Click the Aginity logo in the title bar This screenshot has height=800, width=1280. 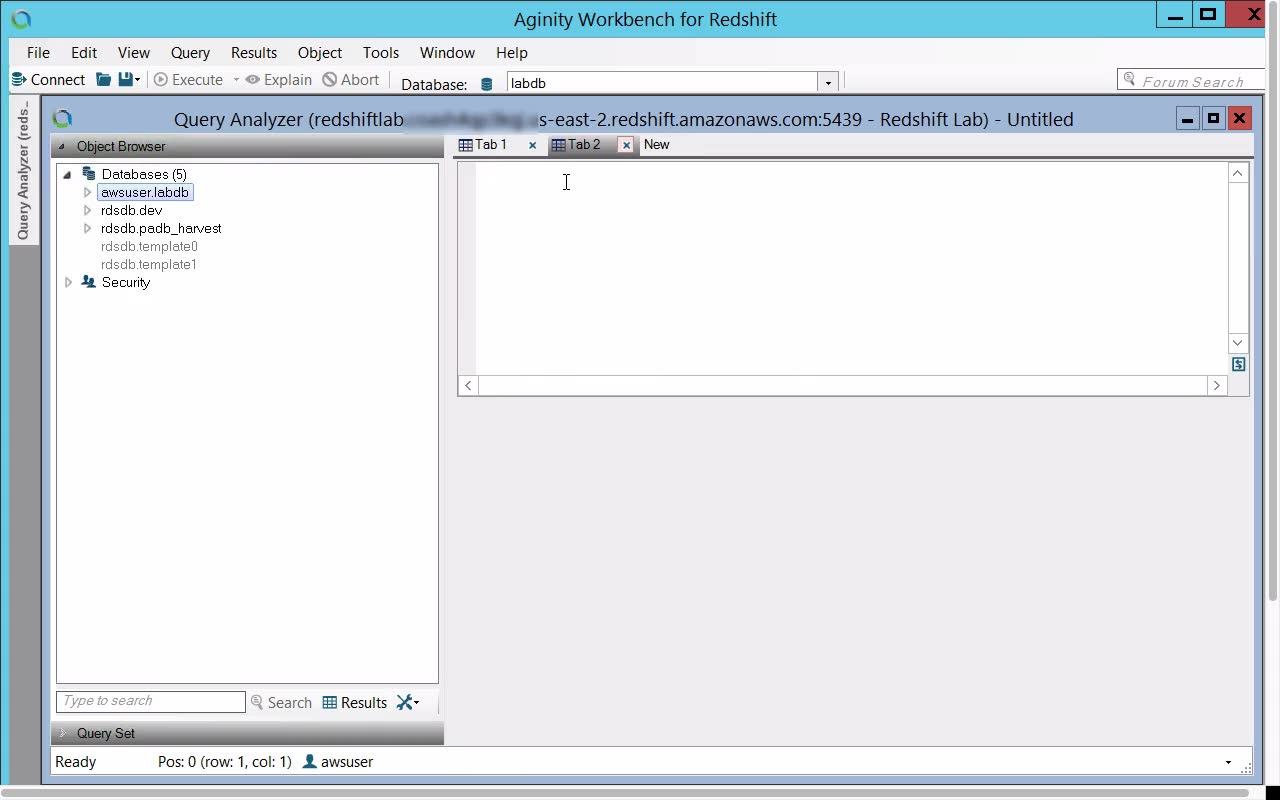(21, 19)
